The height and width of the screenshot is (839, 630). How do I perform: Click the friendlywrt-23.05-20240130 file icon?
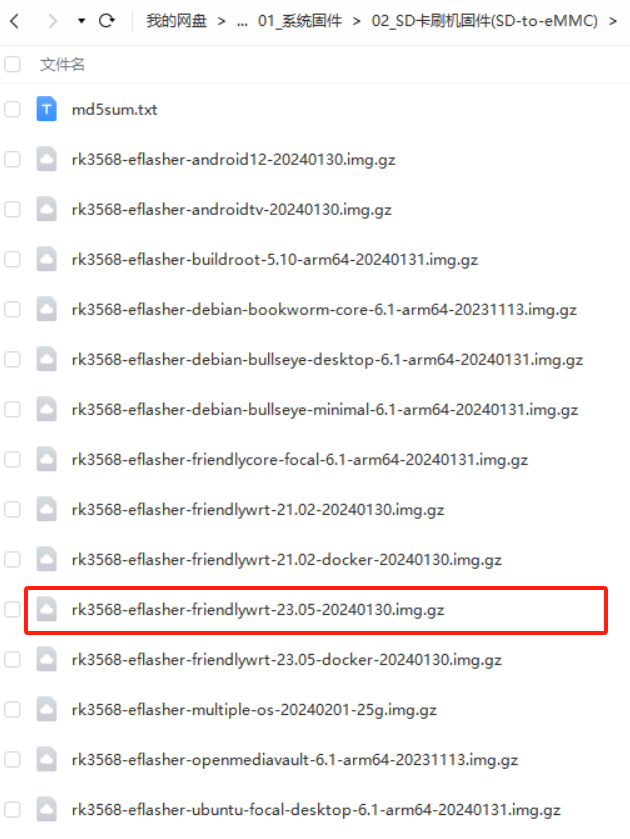click(x=47, y=609)
